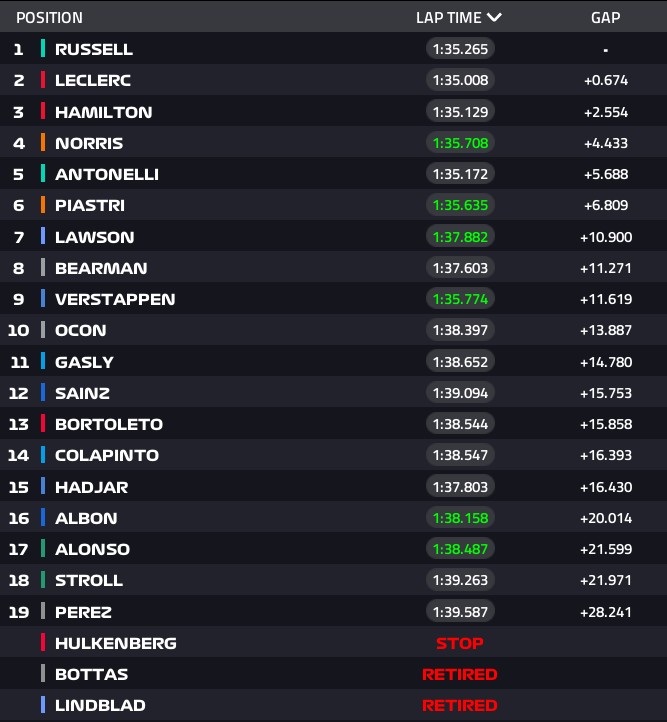Select driver name VERSTAPPEN
This screenshot has height=722, width=667.
pos(115,299)
